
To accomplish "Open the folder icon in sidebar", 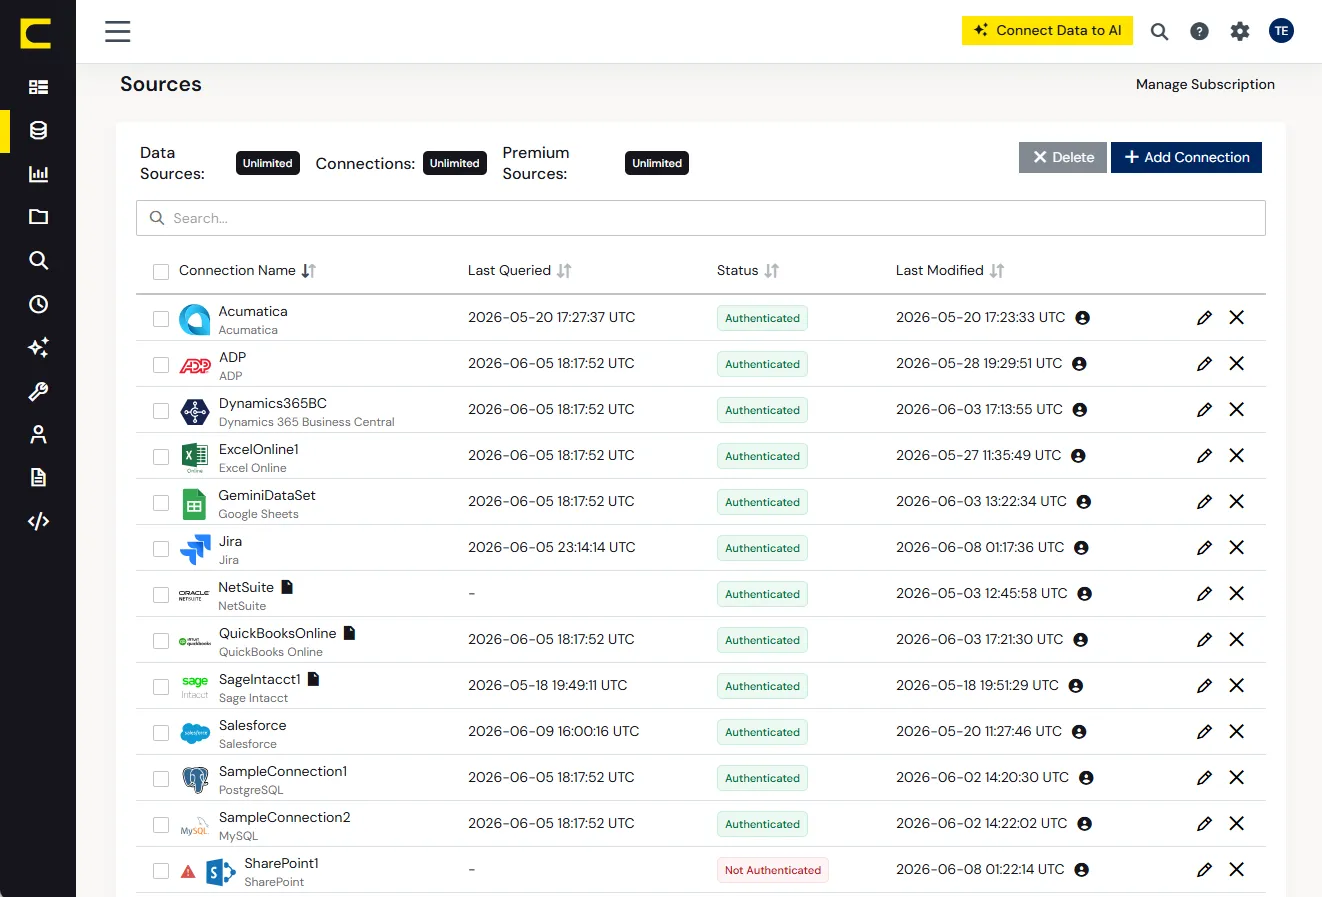I will 38,217.
